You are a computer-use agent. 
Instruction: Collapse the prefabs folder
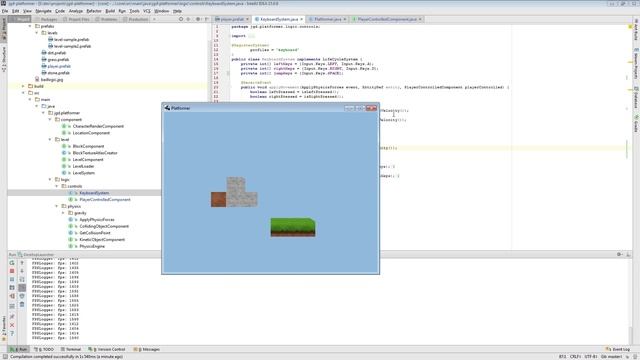click(30, 26)
